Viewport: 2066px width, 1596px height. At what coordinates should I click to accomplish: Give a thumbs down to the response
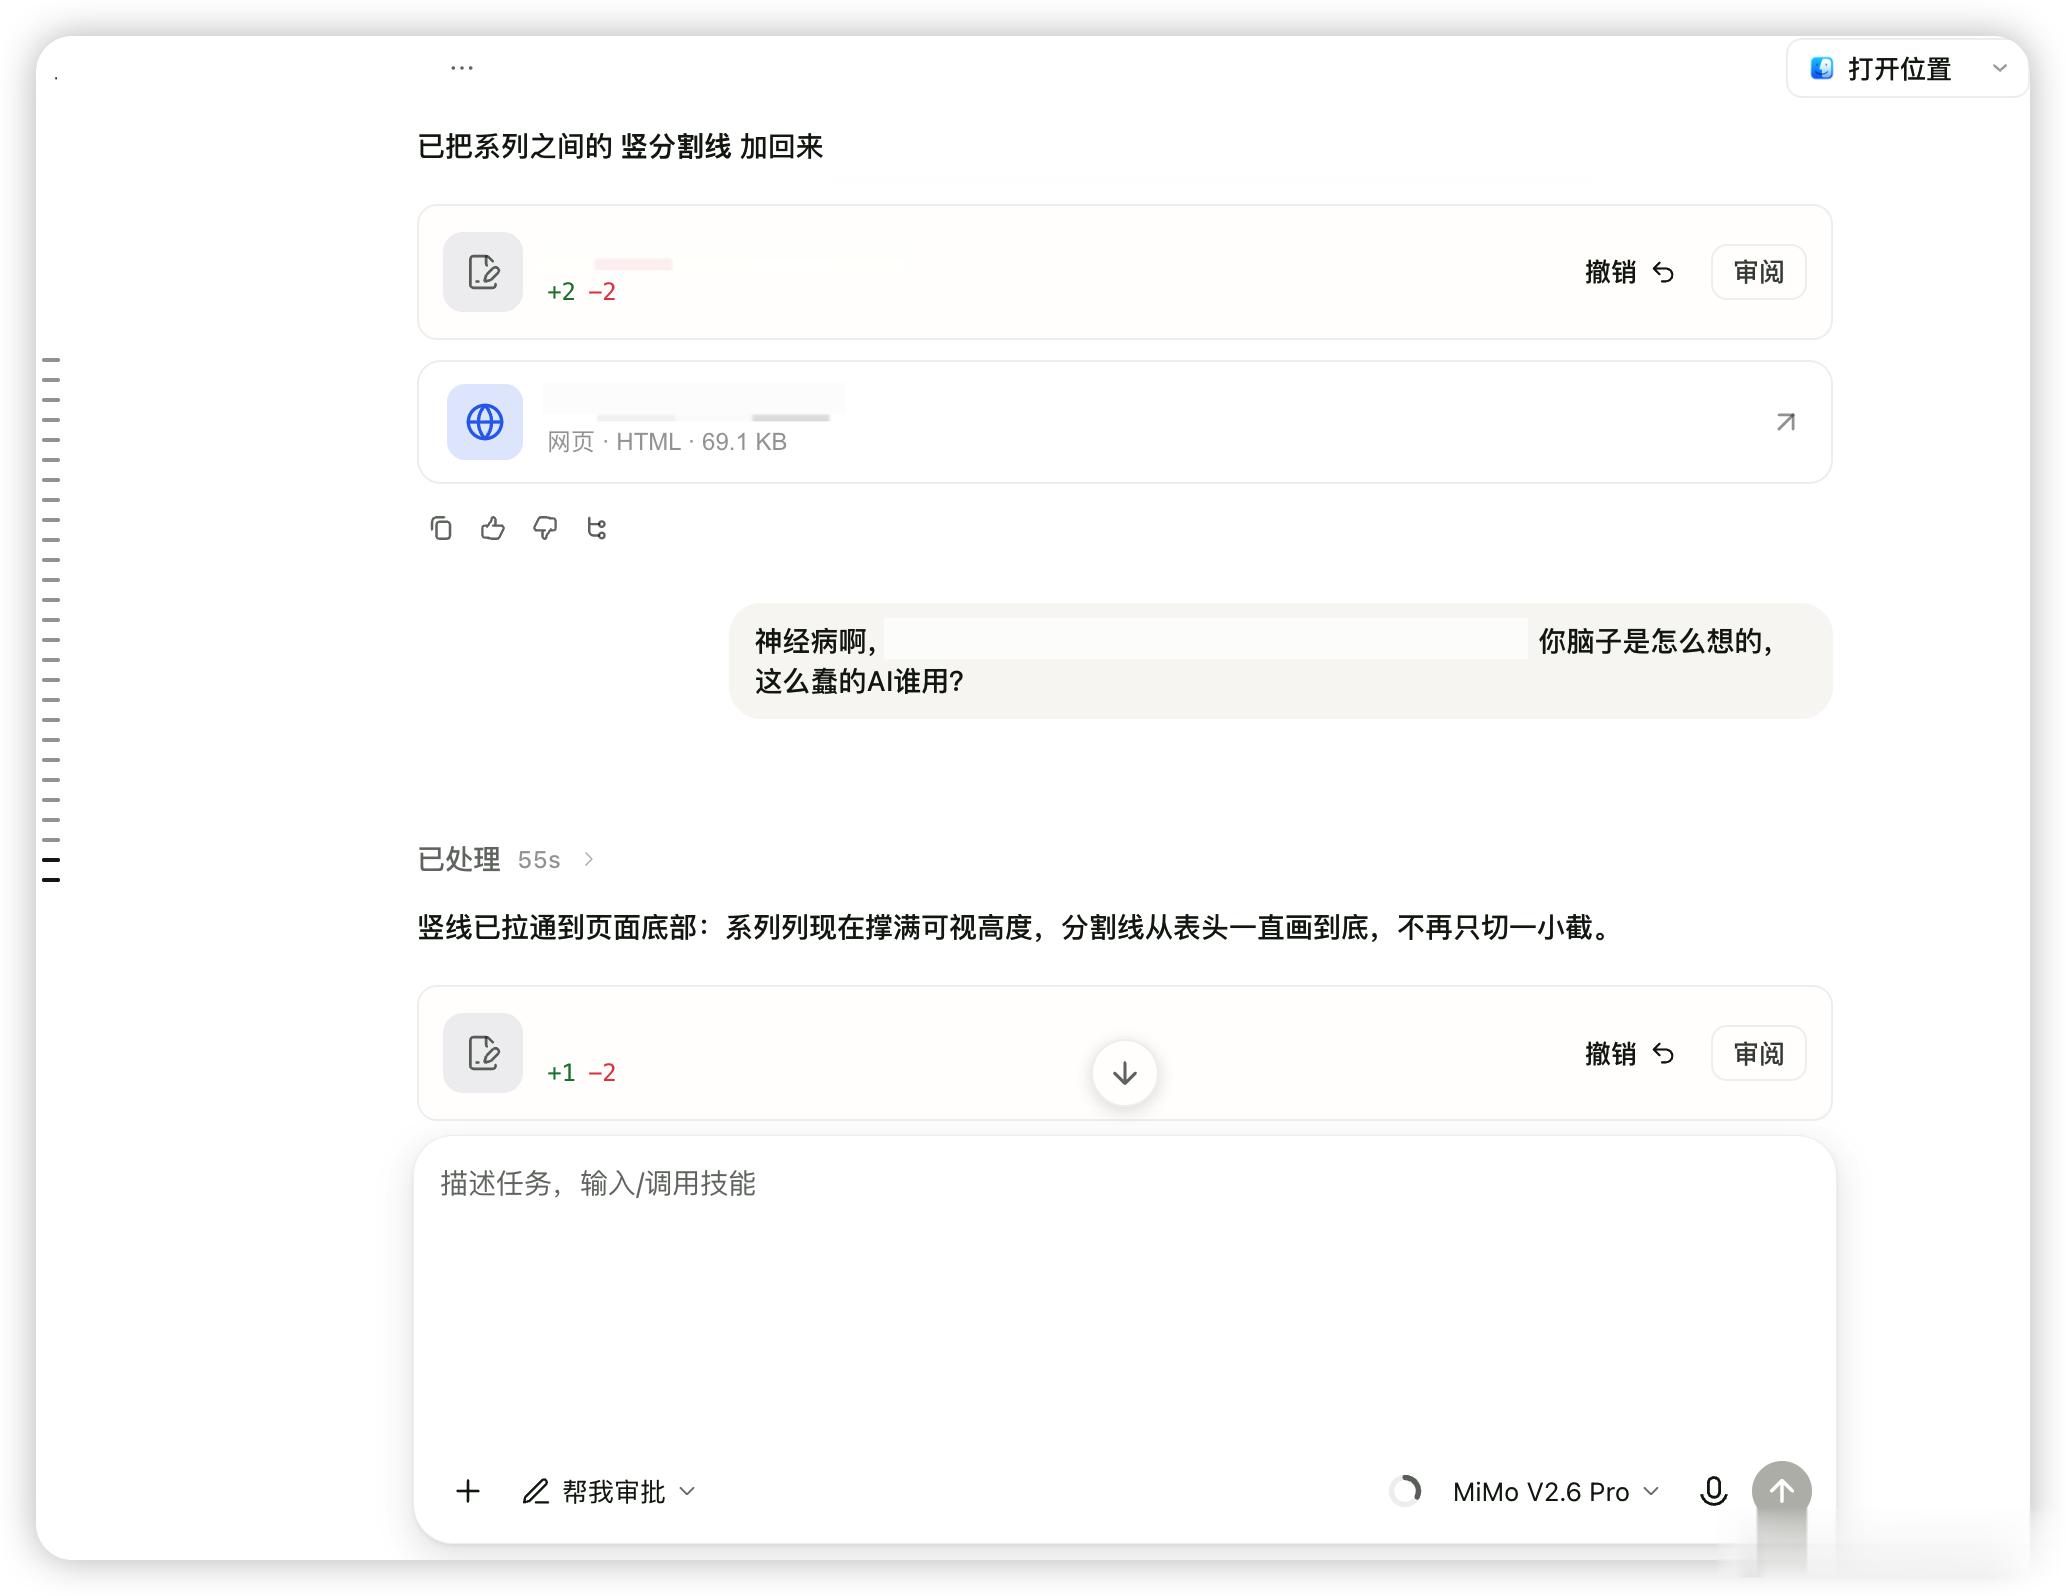[545, 528]
